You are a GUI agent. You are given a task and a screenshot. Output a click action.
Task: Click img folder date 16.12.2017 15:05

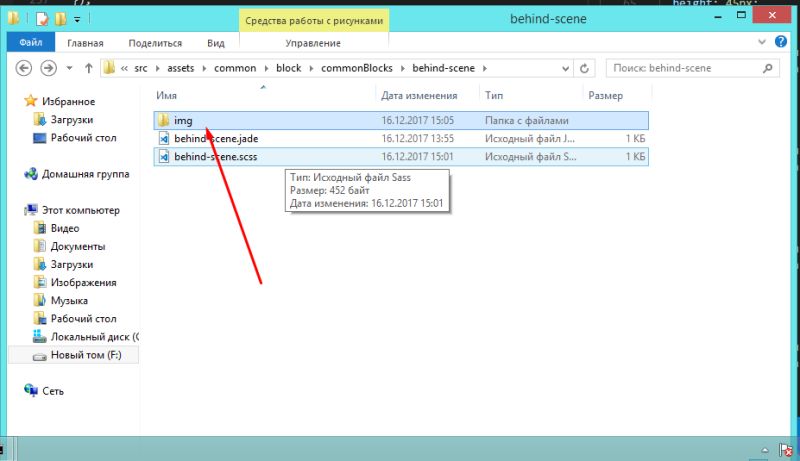click(417, 121)
